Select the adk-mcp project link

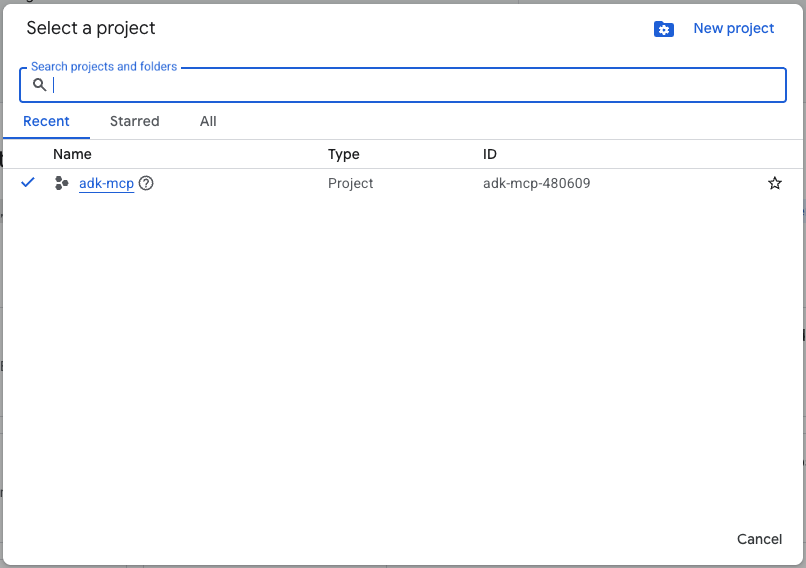tap(106, 183)
